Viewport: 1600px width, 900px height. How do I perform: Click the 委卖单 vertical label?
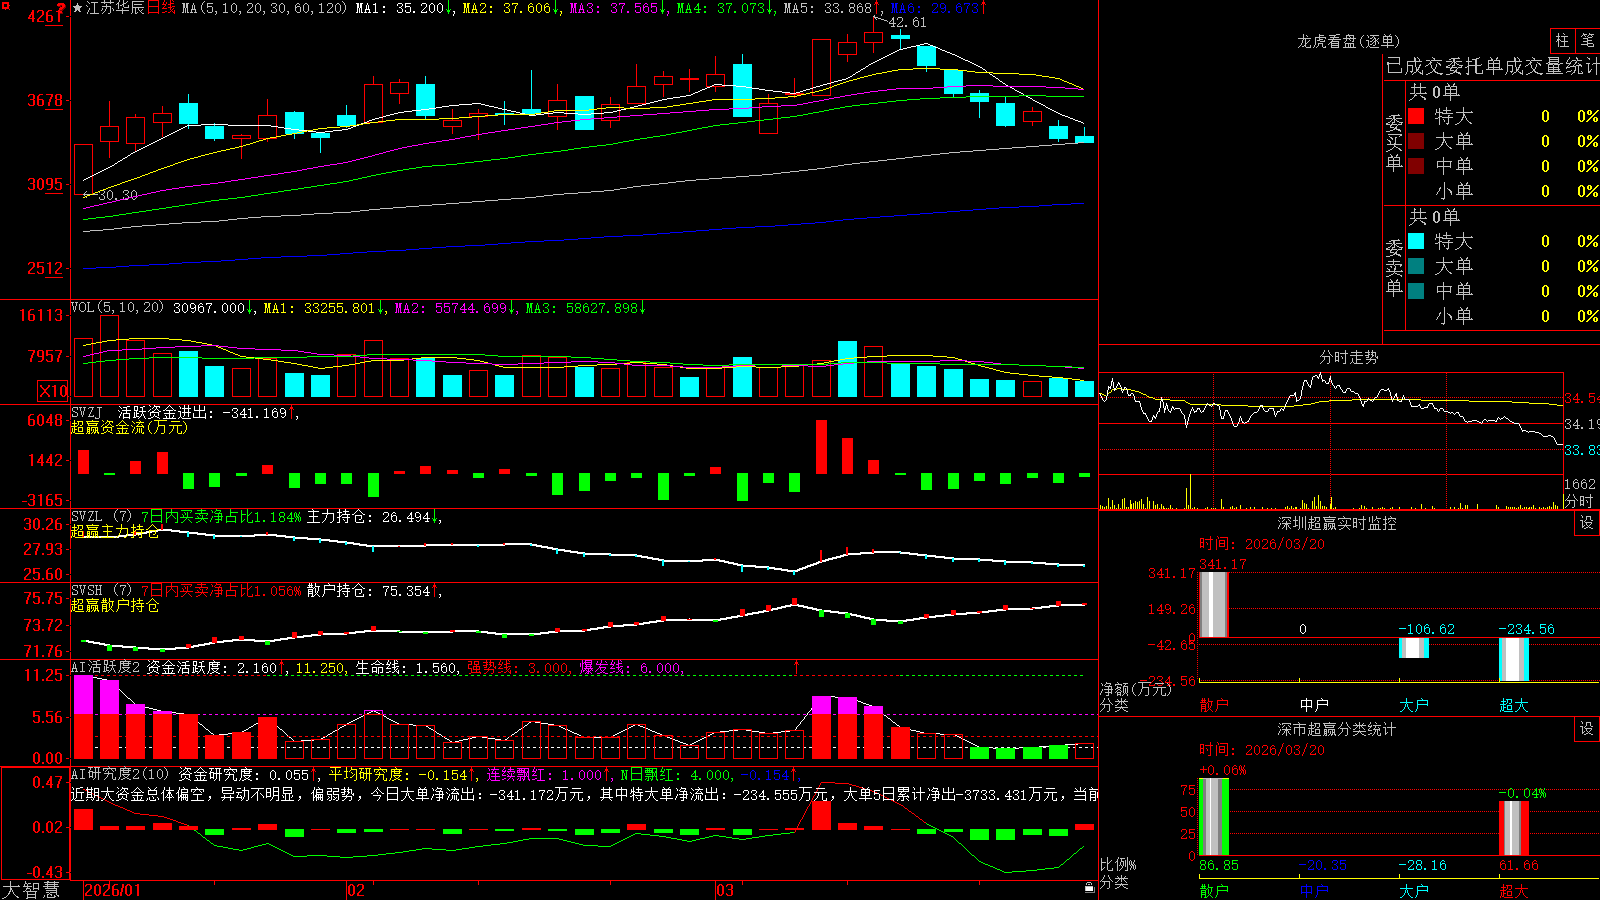pos(1394,267)
